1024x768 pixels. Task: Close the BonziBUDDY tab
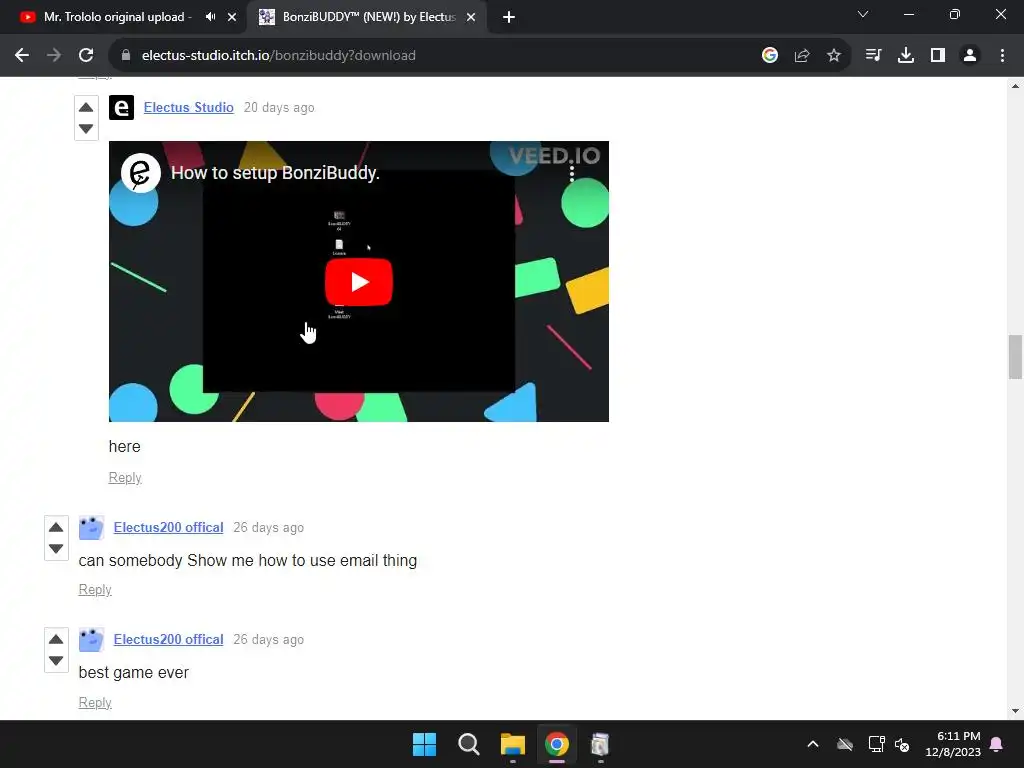(471, 17)
